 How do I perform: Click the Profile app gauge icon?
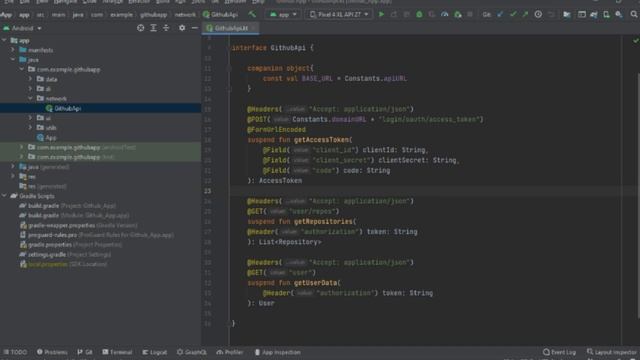tap(444, 14)
